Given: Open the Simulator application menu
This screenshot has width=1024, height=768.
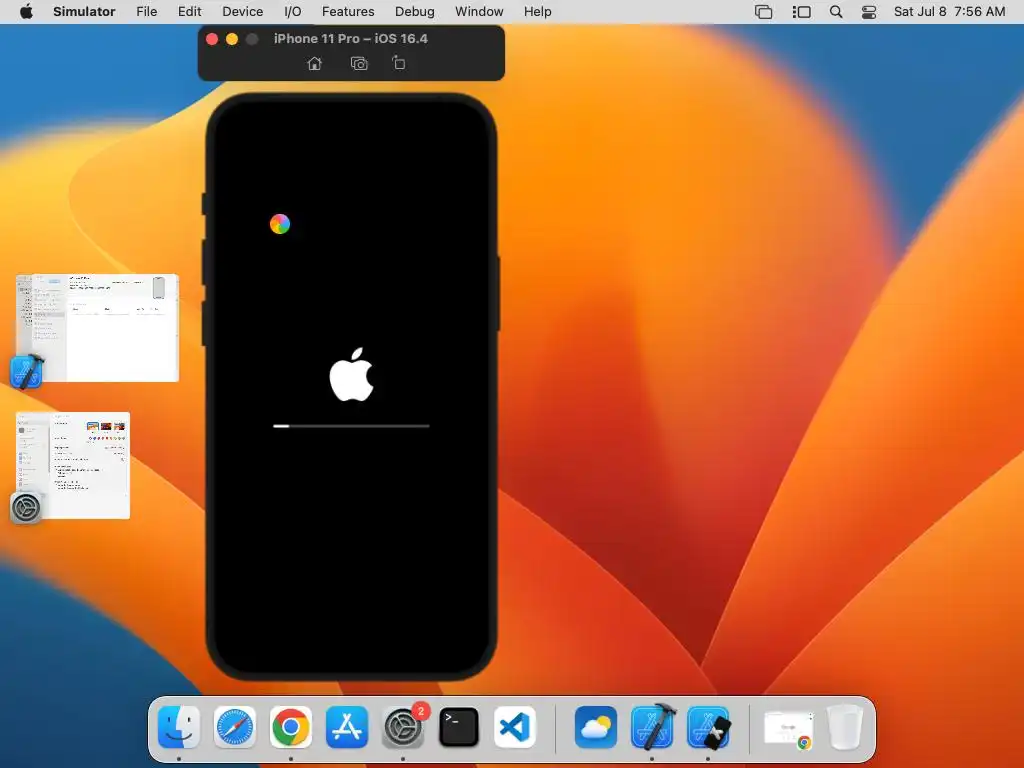Looking at the screenshot, I should 84,12.
